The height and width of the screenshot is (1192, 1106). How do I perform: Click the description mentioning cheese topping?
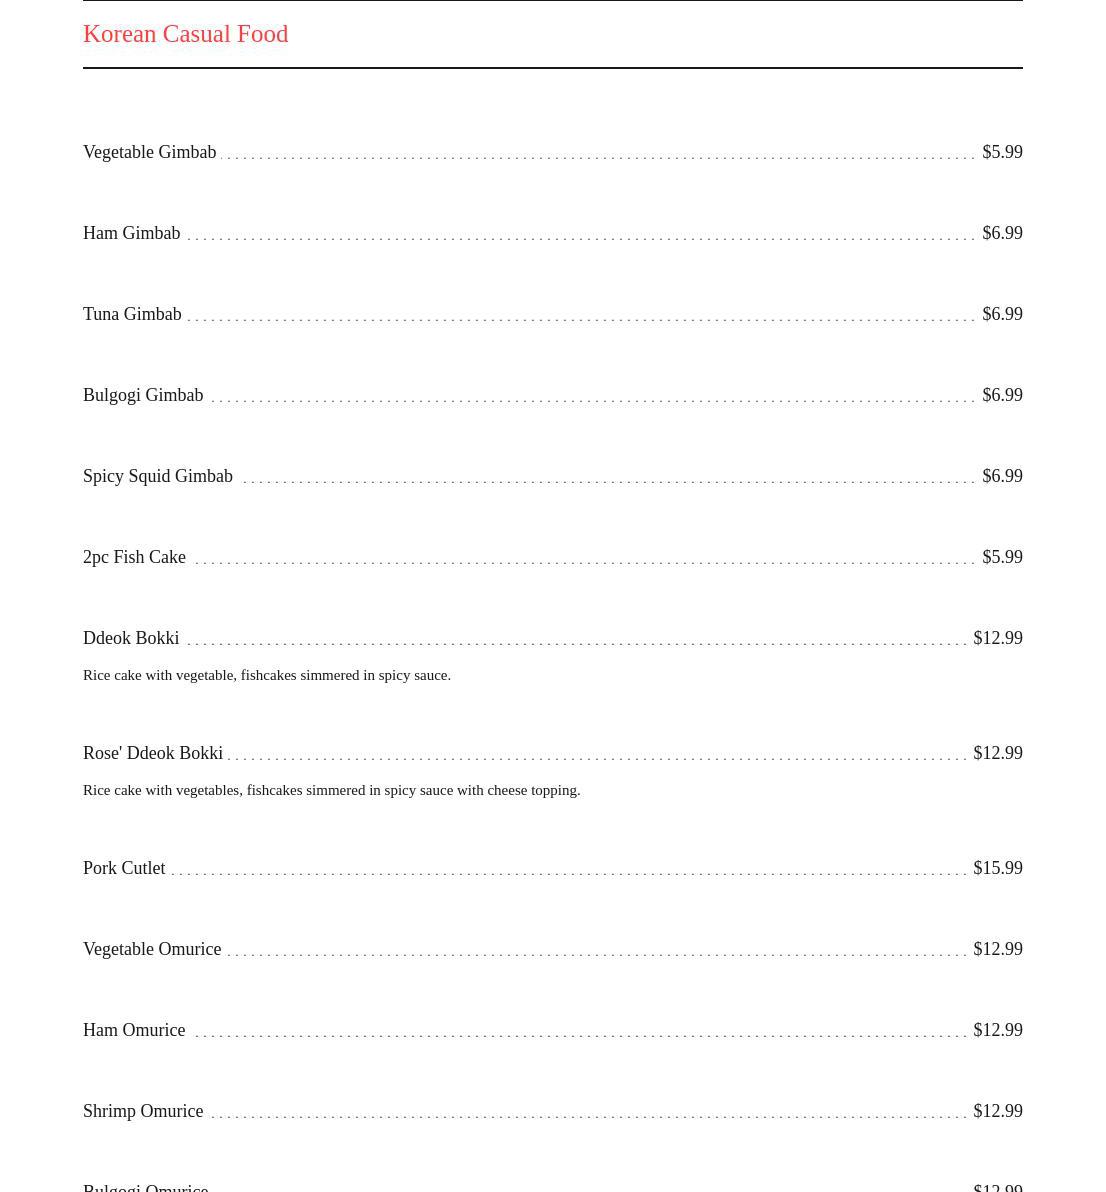click(331, 790)
